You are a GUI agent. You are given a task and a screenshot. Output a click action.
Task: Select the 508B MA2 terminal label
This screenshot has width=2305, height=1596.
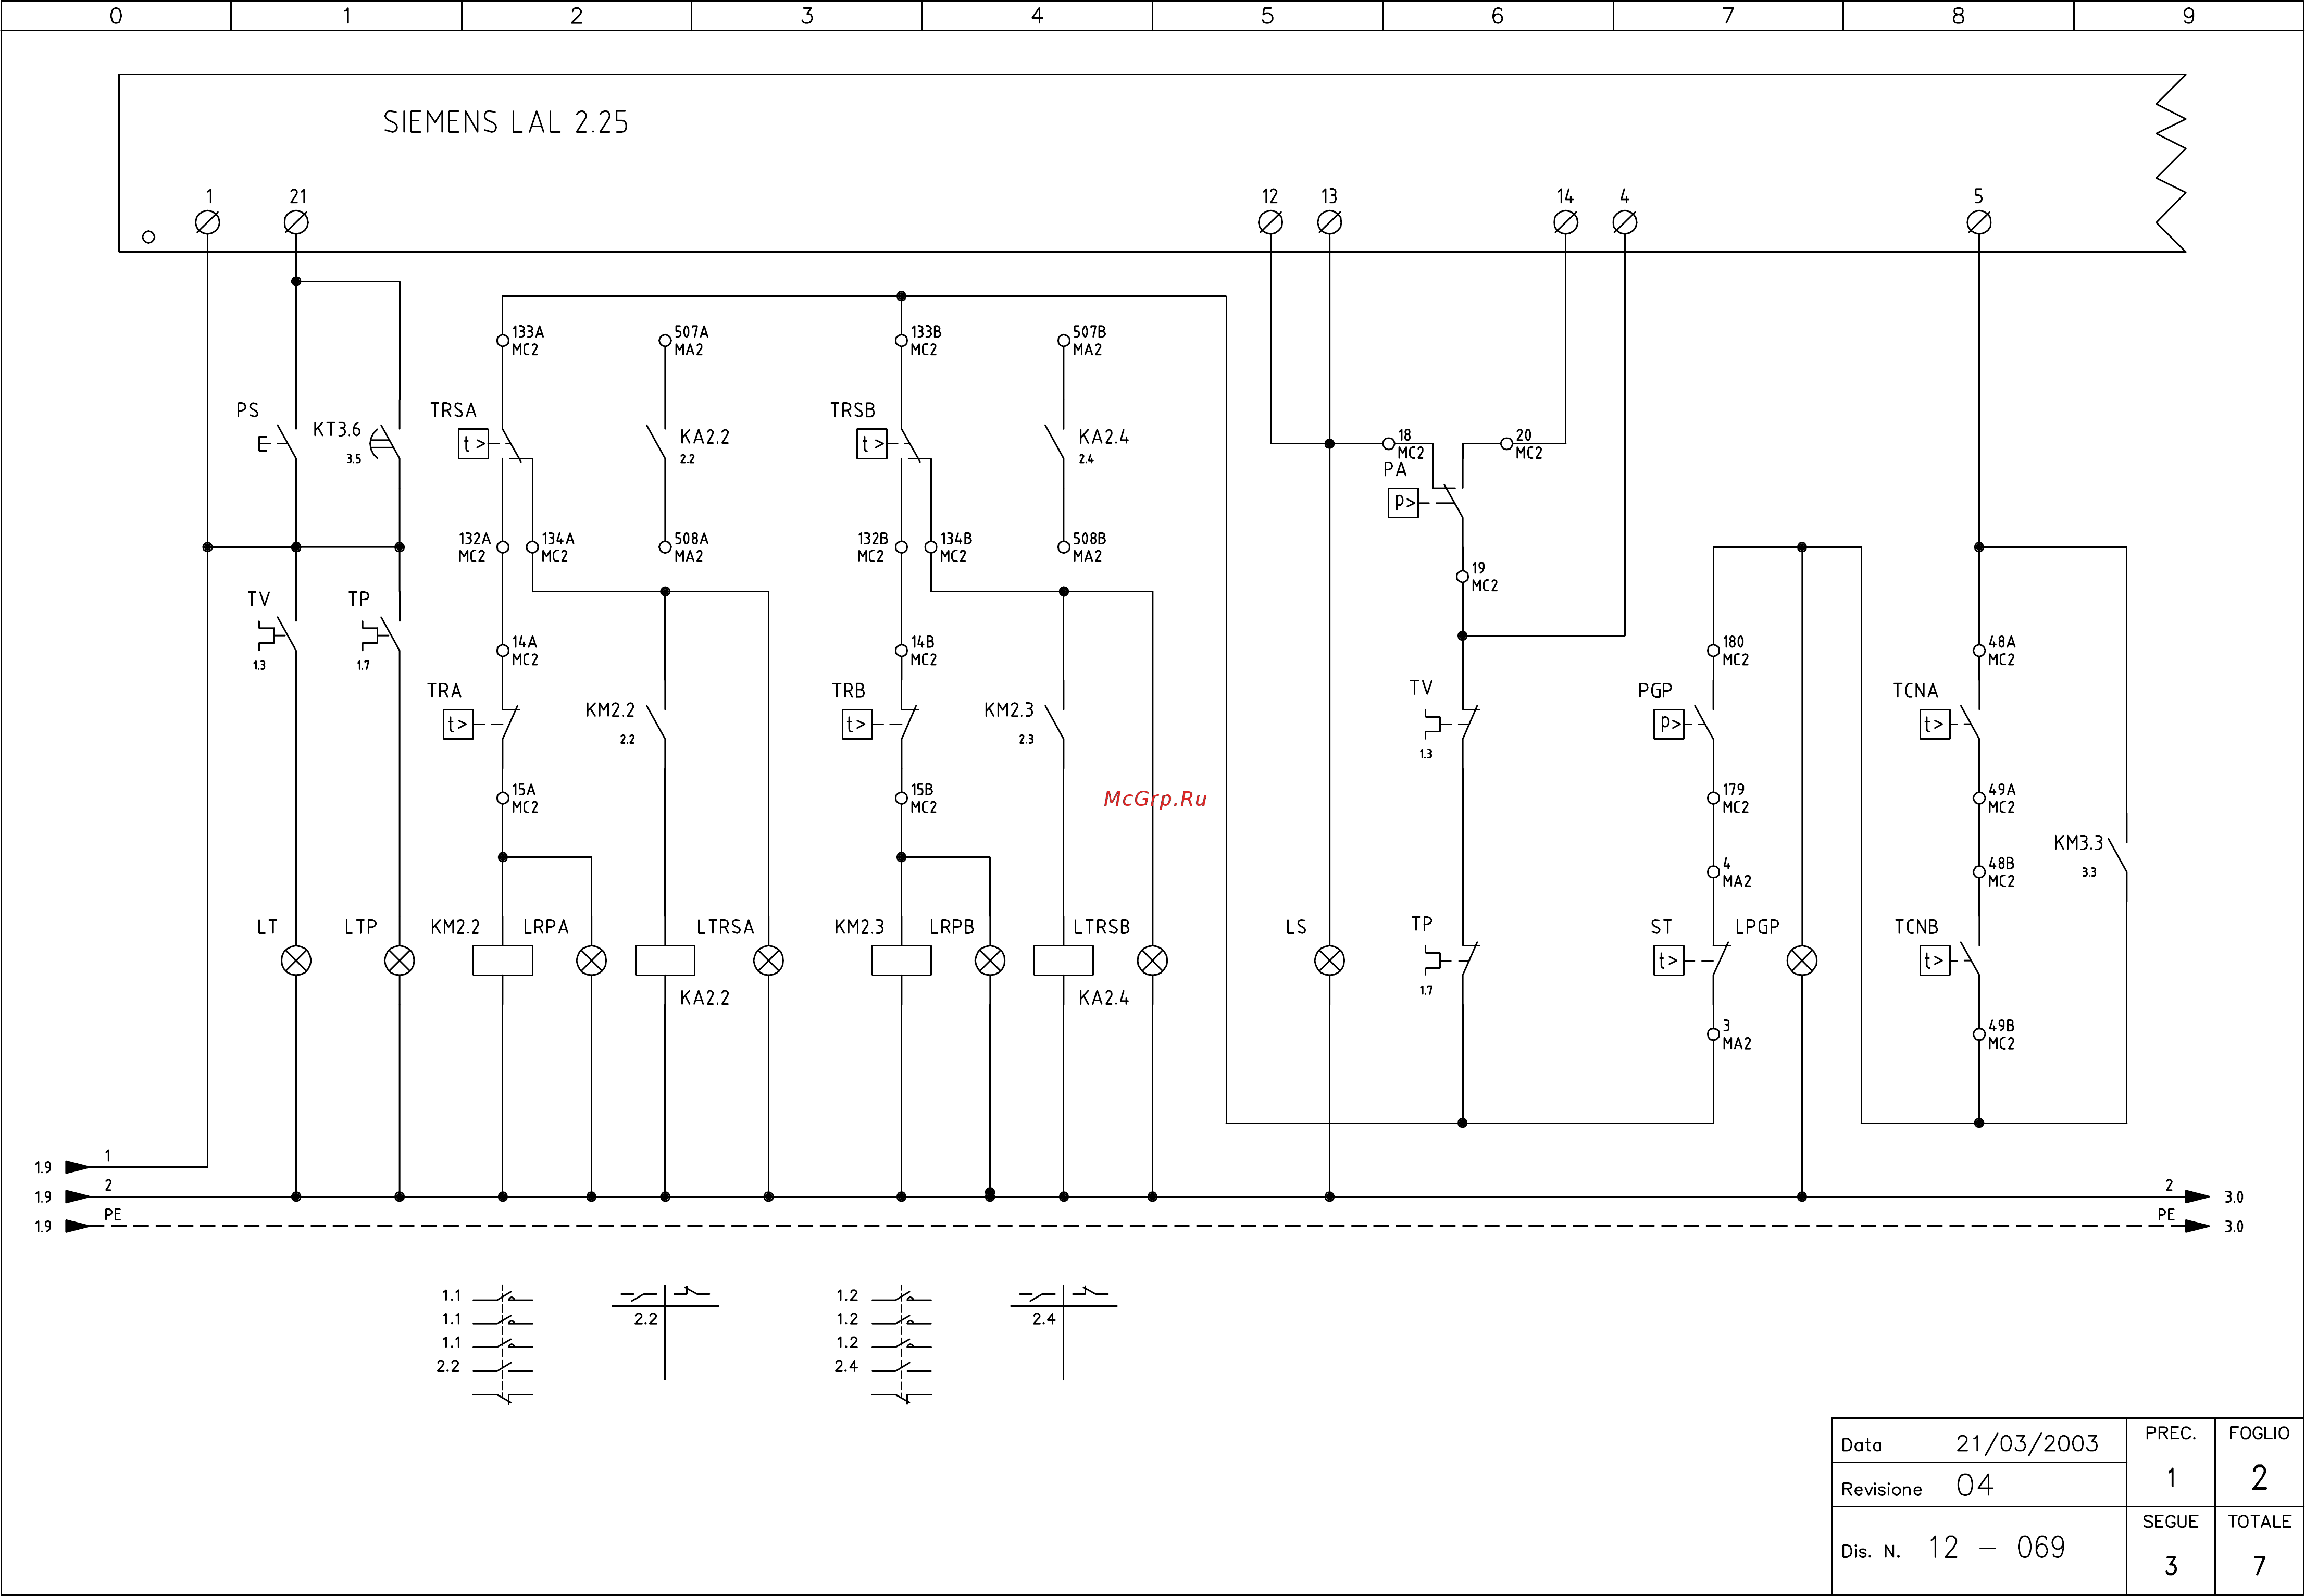coord(1089,547)
